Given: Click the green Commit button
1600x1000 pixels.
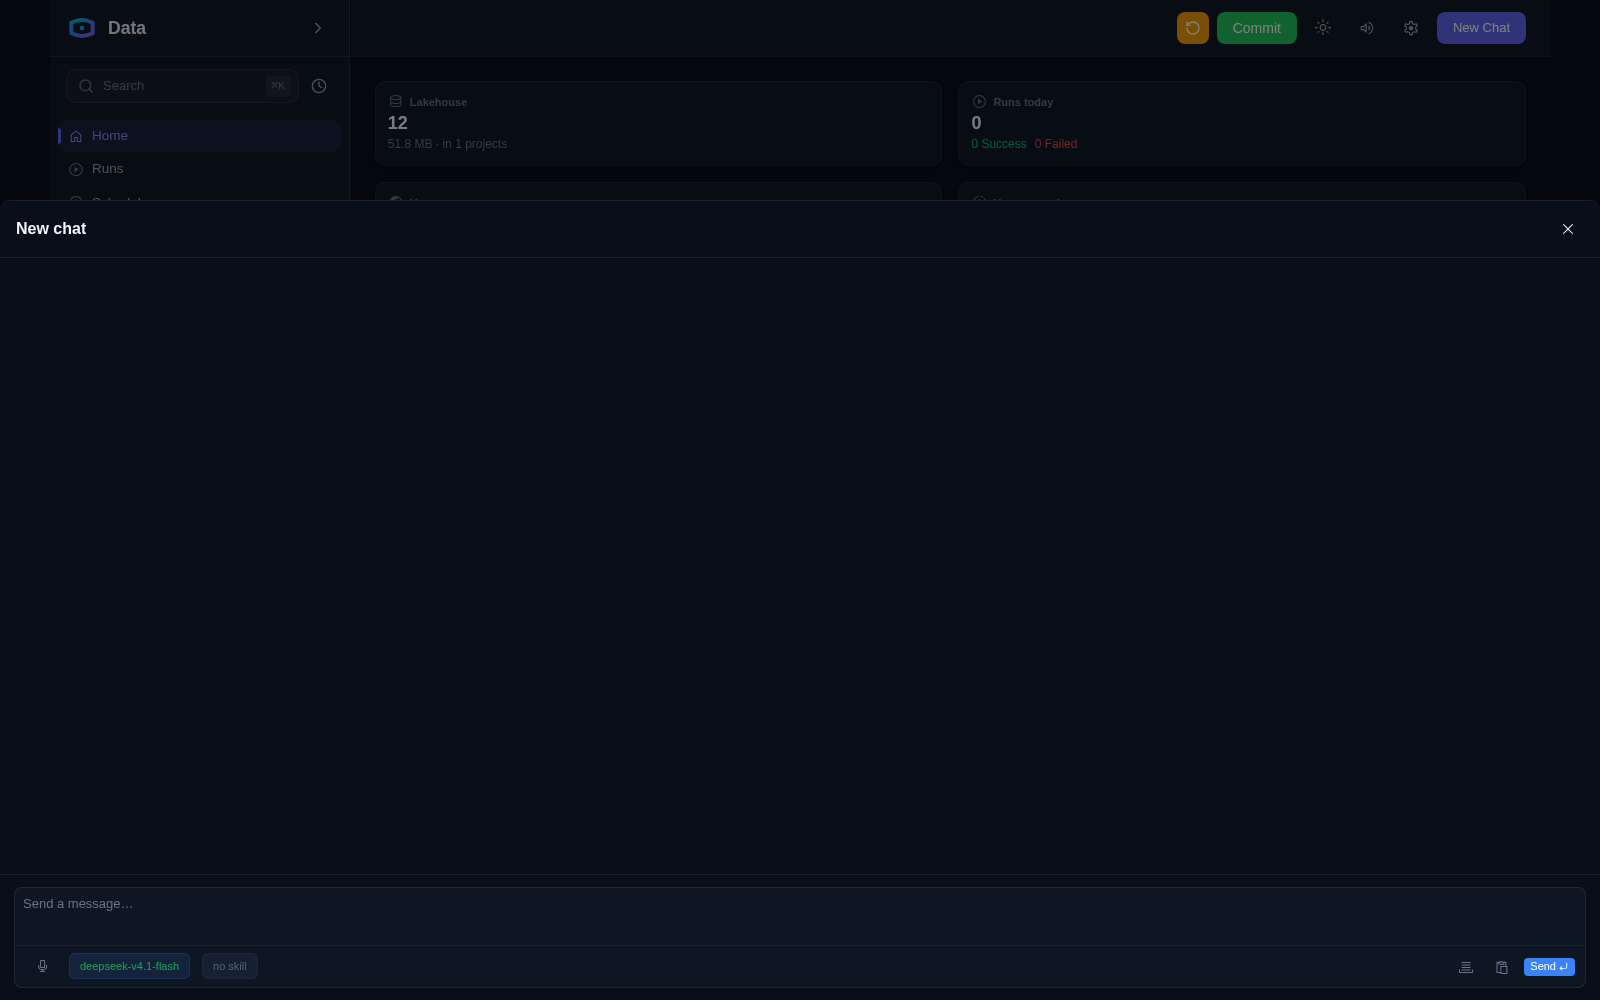Looking at the screenshot, I should 1256,28.
